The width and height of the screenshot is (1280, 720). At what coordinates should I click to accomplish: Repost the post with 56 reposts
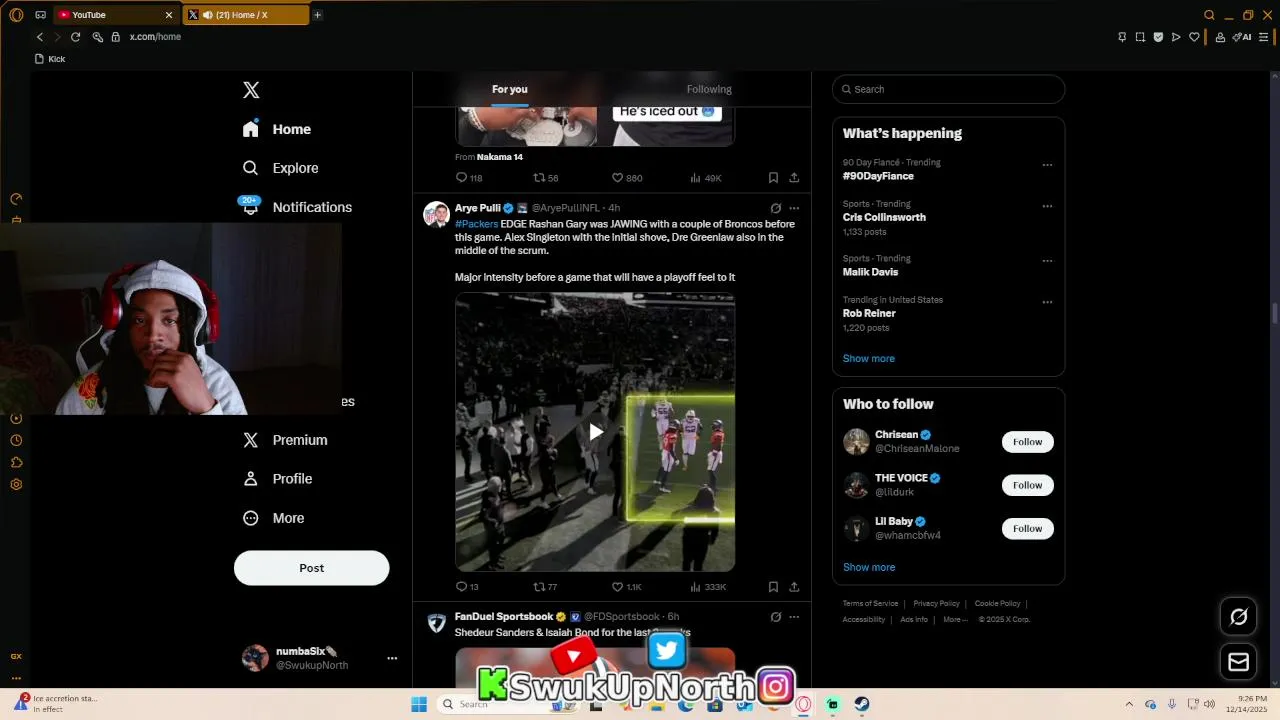pyautogui.click(x=546, y=178)
